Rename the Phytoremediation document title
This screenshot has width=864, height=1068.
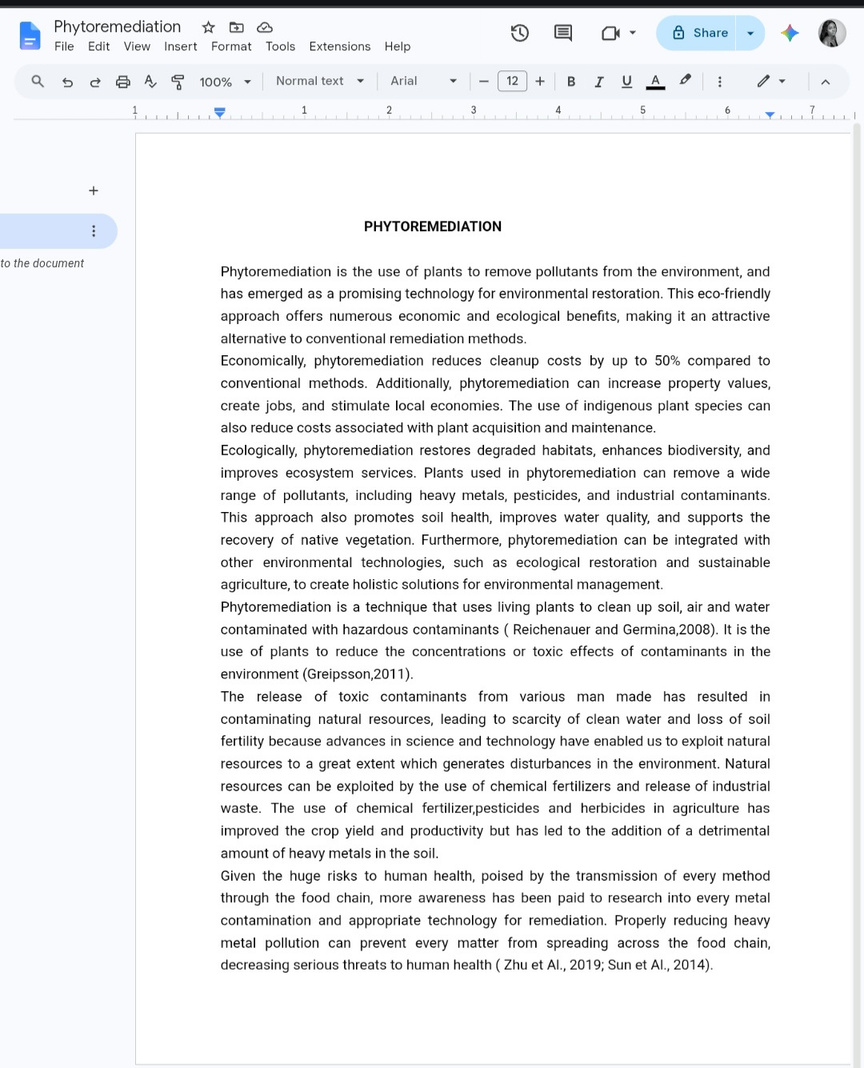click(117, 27)
